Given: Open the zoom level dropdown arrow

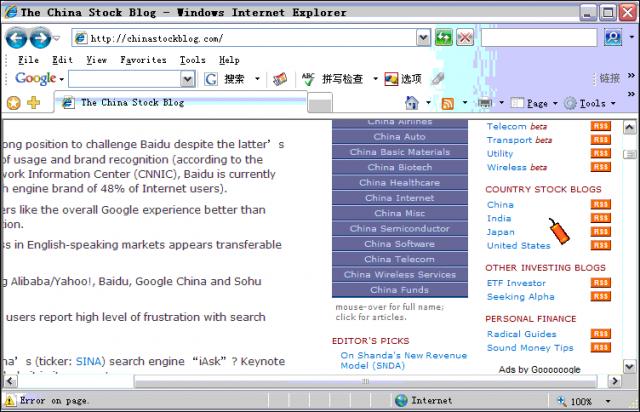Looking at the screenshot, I should [608, 401].
